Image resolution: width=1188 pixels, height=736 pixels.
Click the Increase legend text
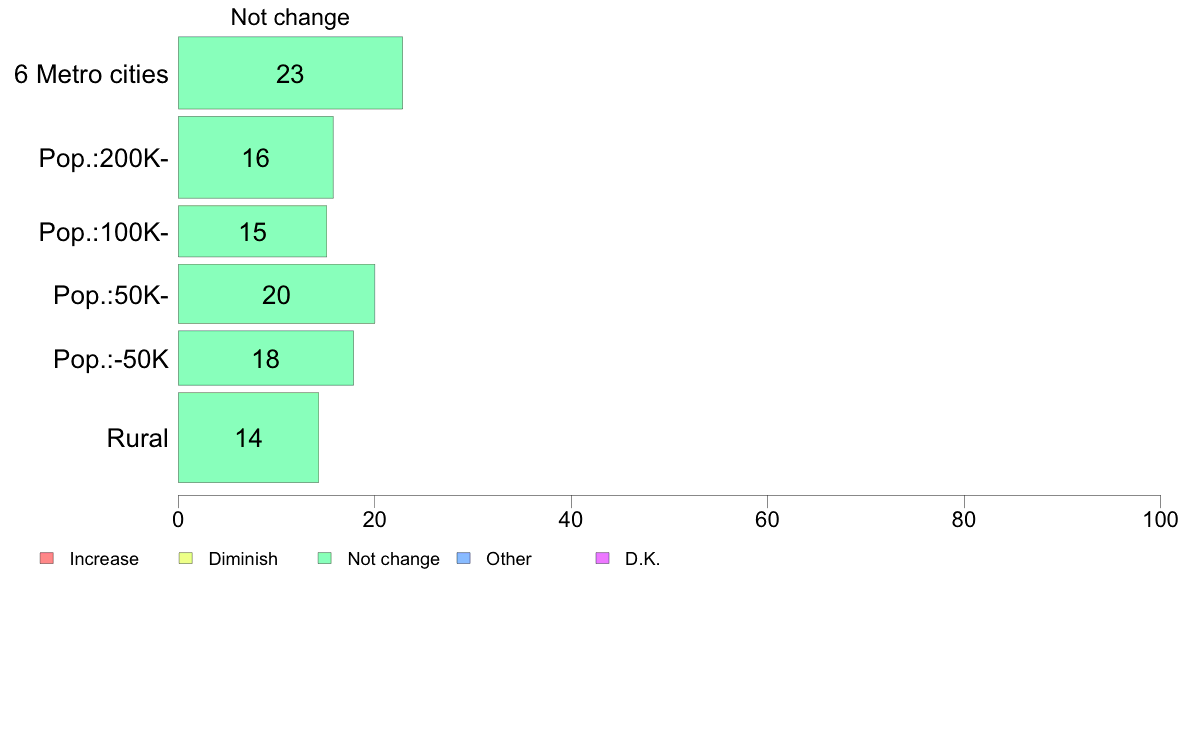104,559
